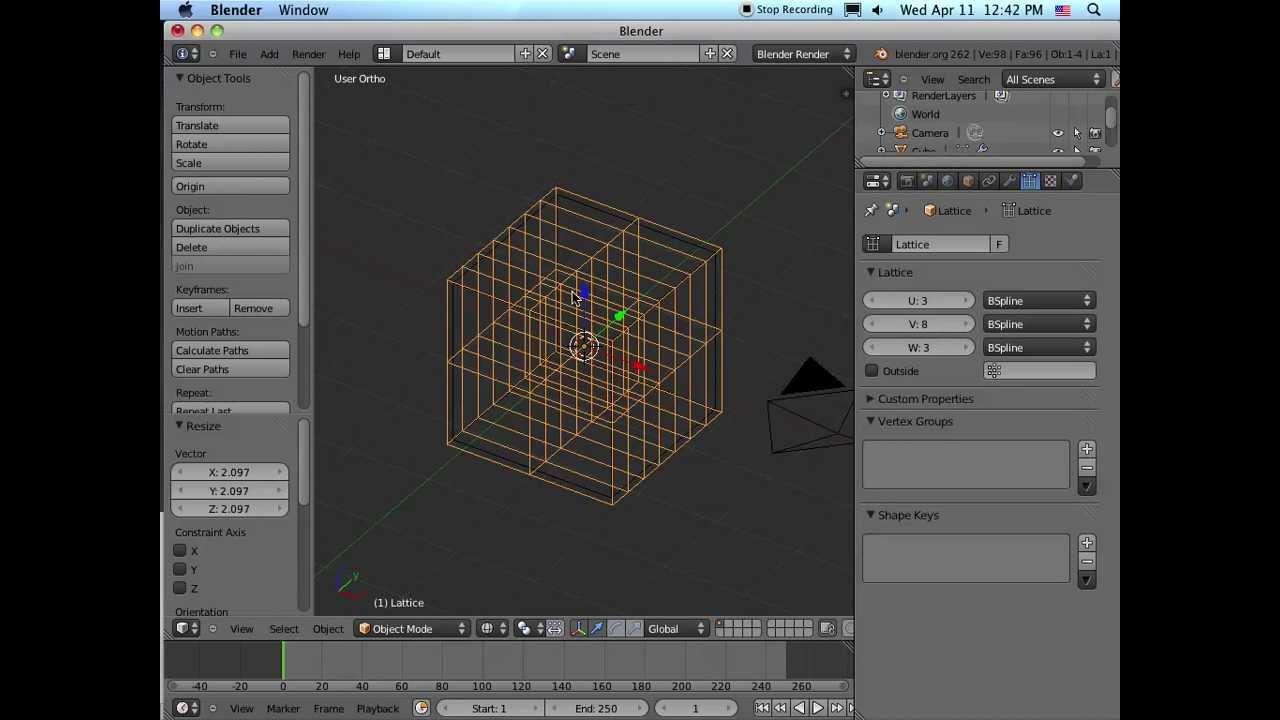Click the scale manipulator icon
The height and width of the screenshot is (720, 1280).
634,628
